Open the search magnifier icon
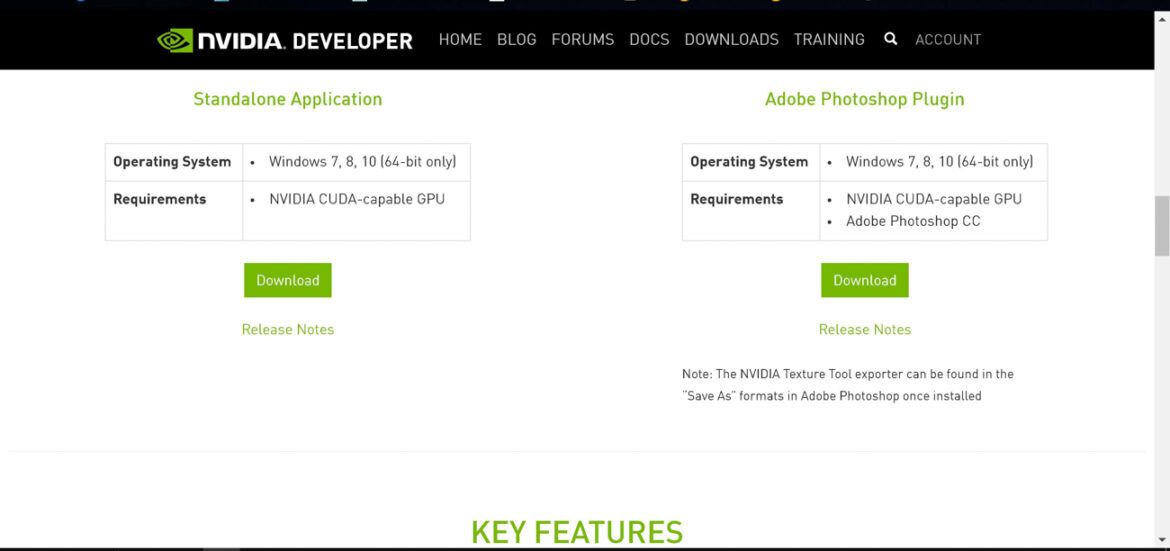 pos(890,39)
